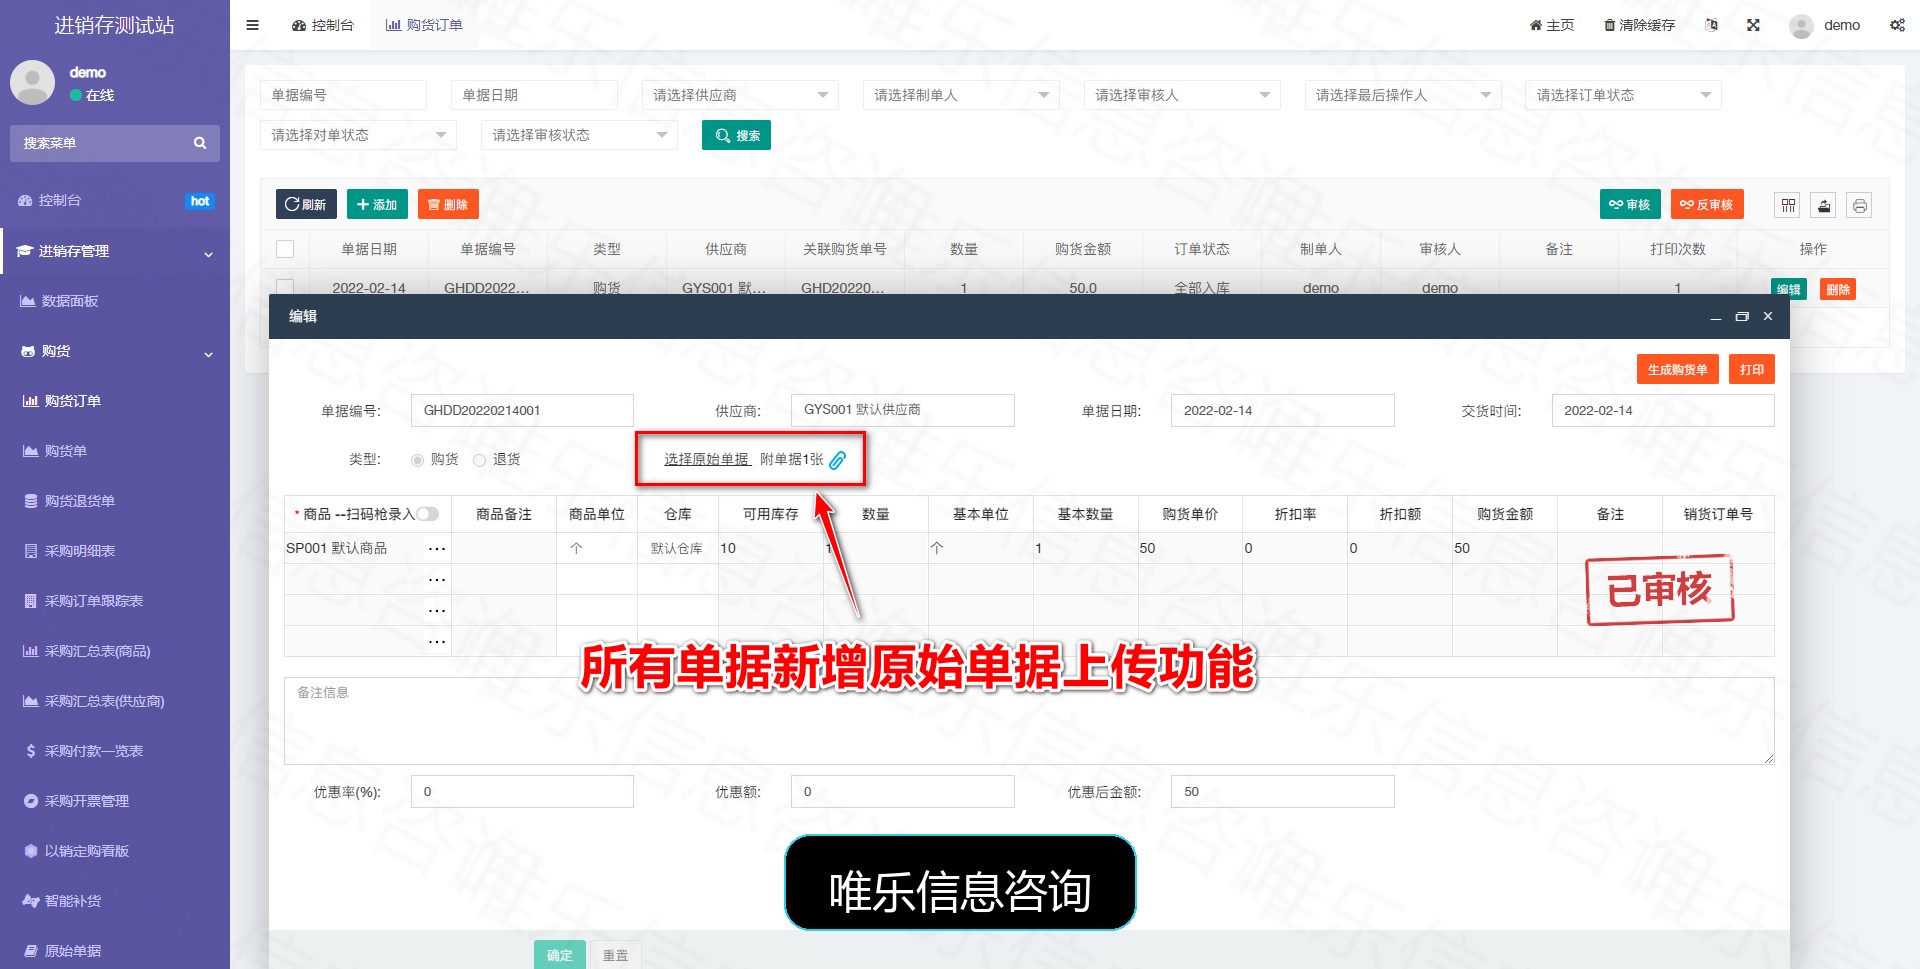
Task: Click 清除缓存 trash item in top bar
Action: (x=1639, y=25)
